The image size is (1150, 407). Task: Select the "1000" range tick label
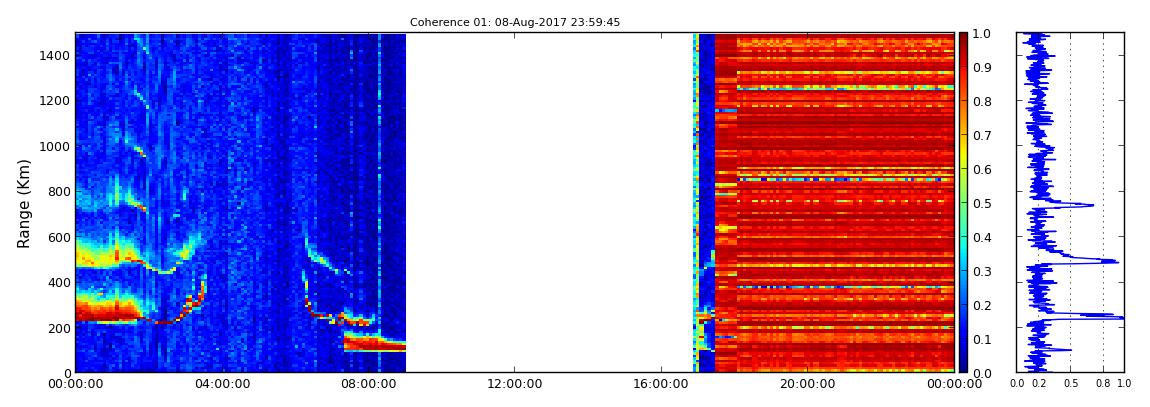click(56, 147)
